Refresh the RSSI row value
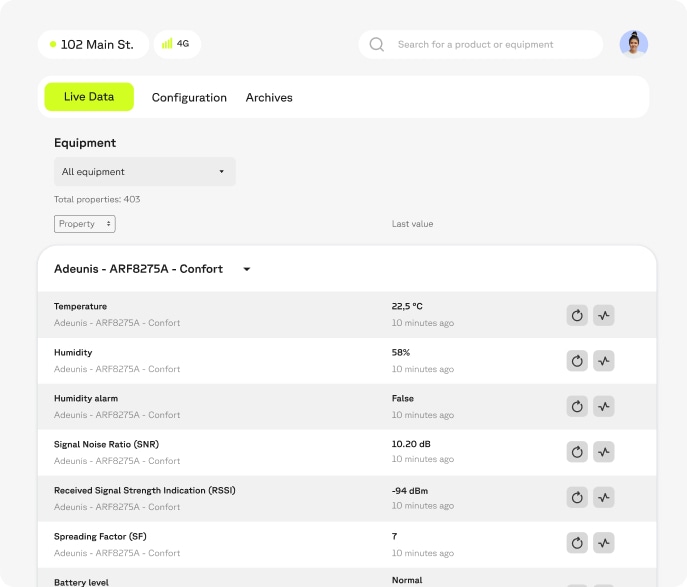Image resolution: width=687 pixels, height=587 pixels. coord(577,497)
